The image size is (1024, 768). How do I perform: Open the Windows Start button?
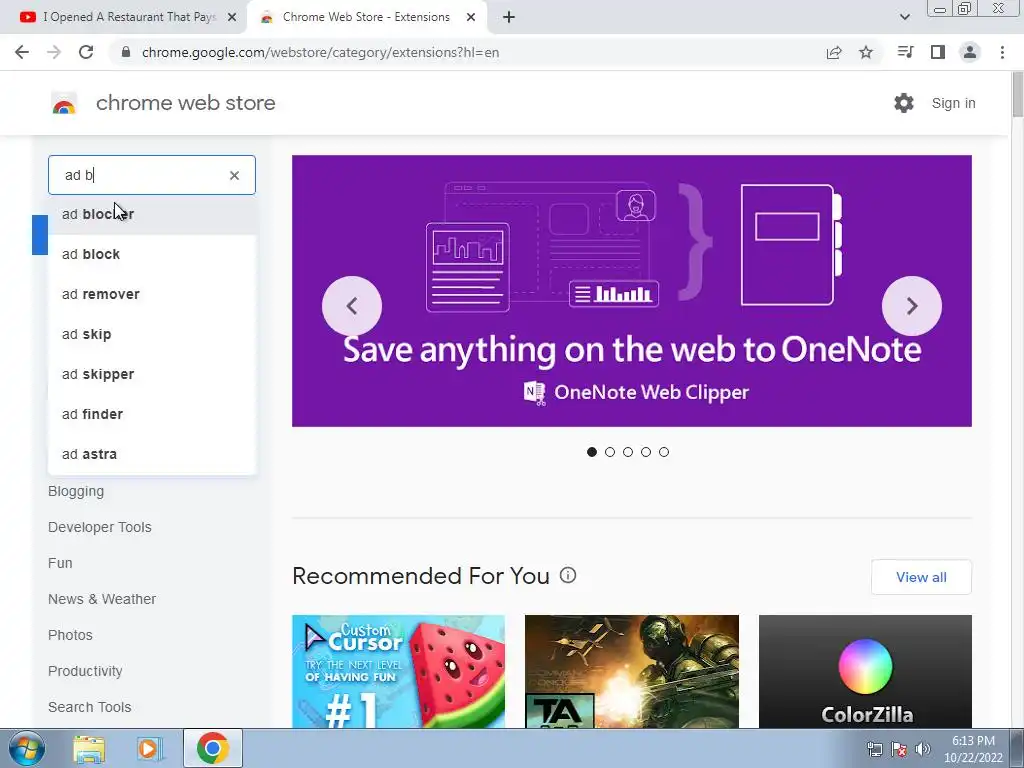click(x=27, y=748)
